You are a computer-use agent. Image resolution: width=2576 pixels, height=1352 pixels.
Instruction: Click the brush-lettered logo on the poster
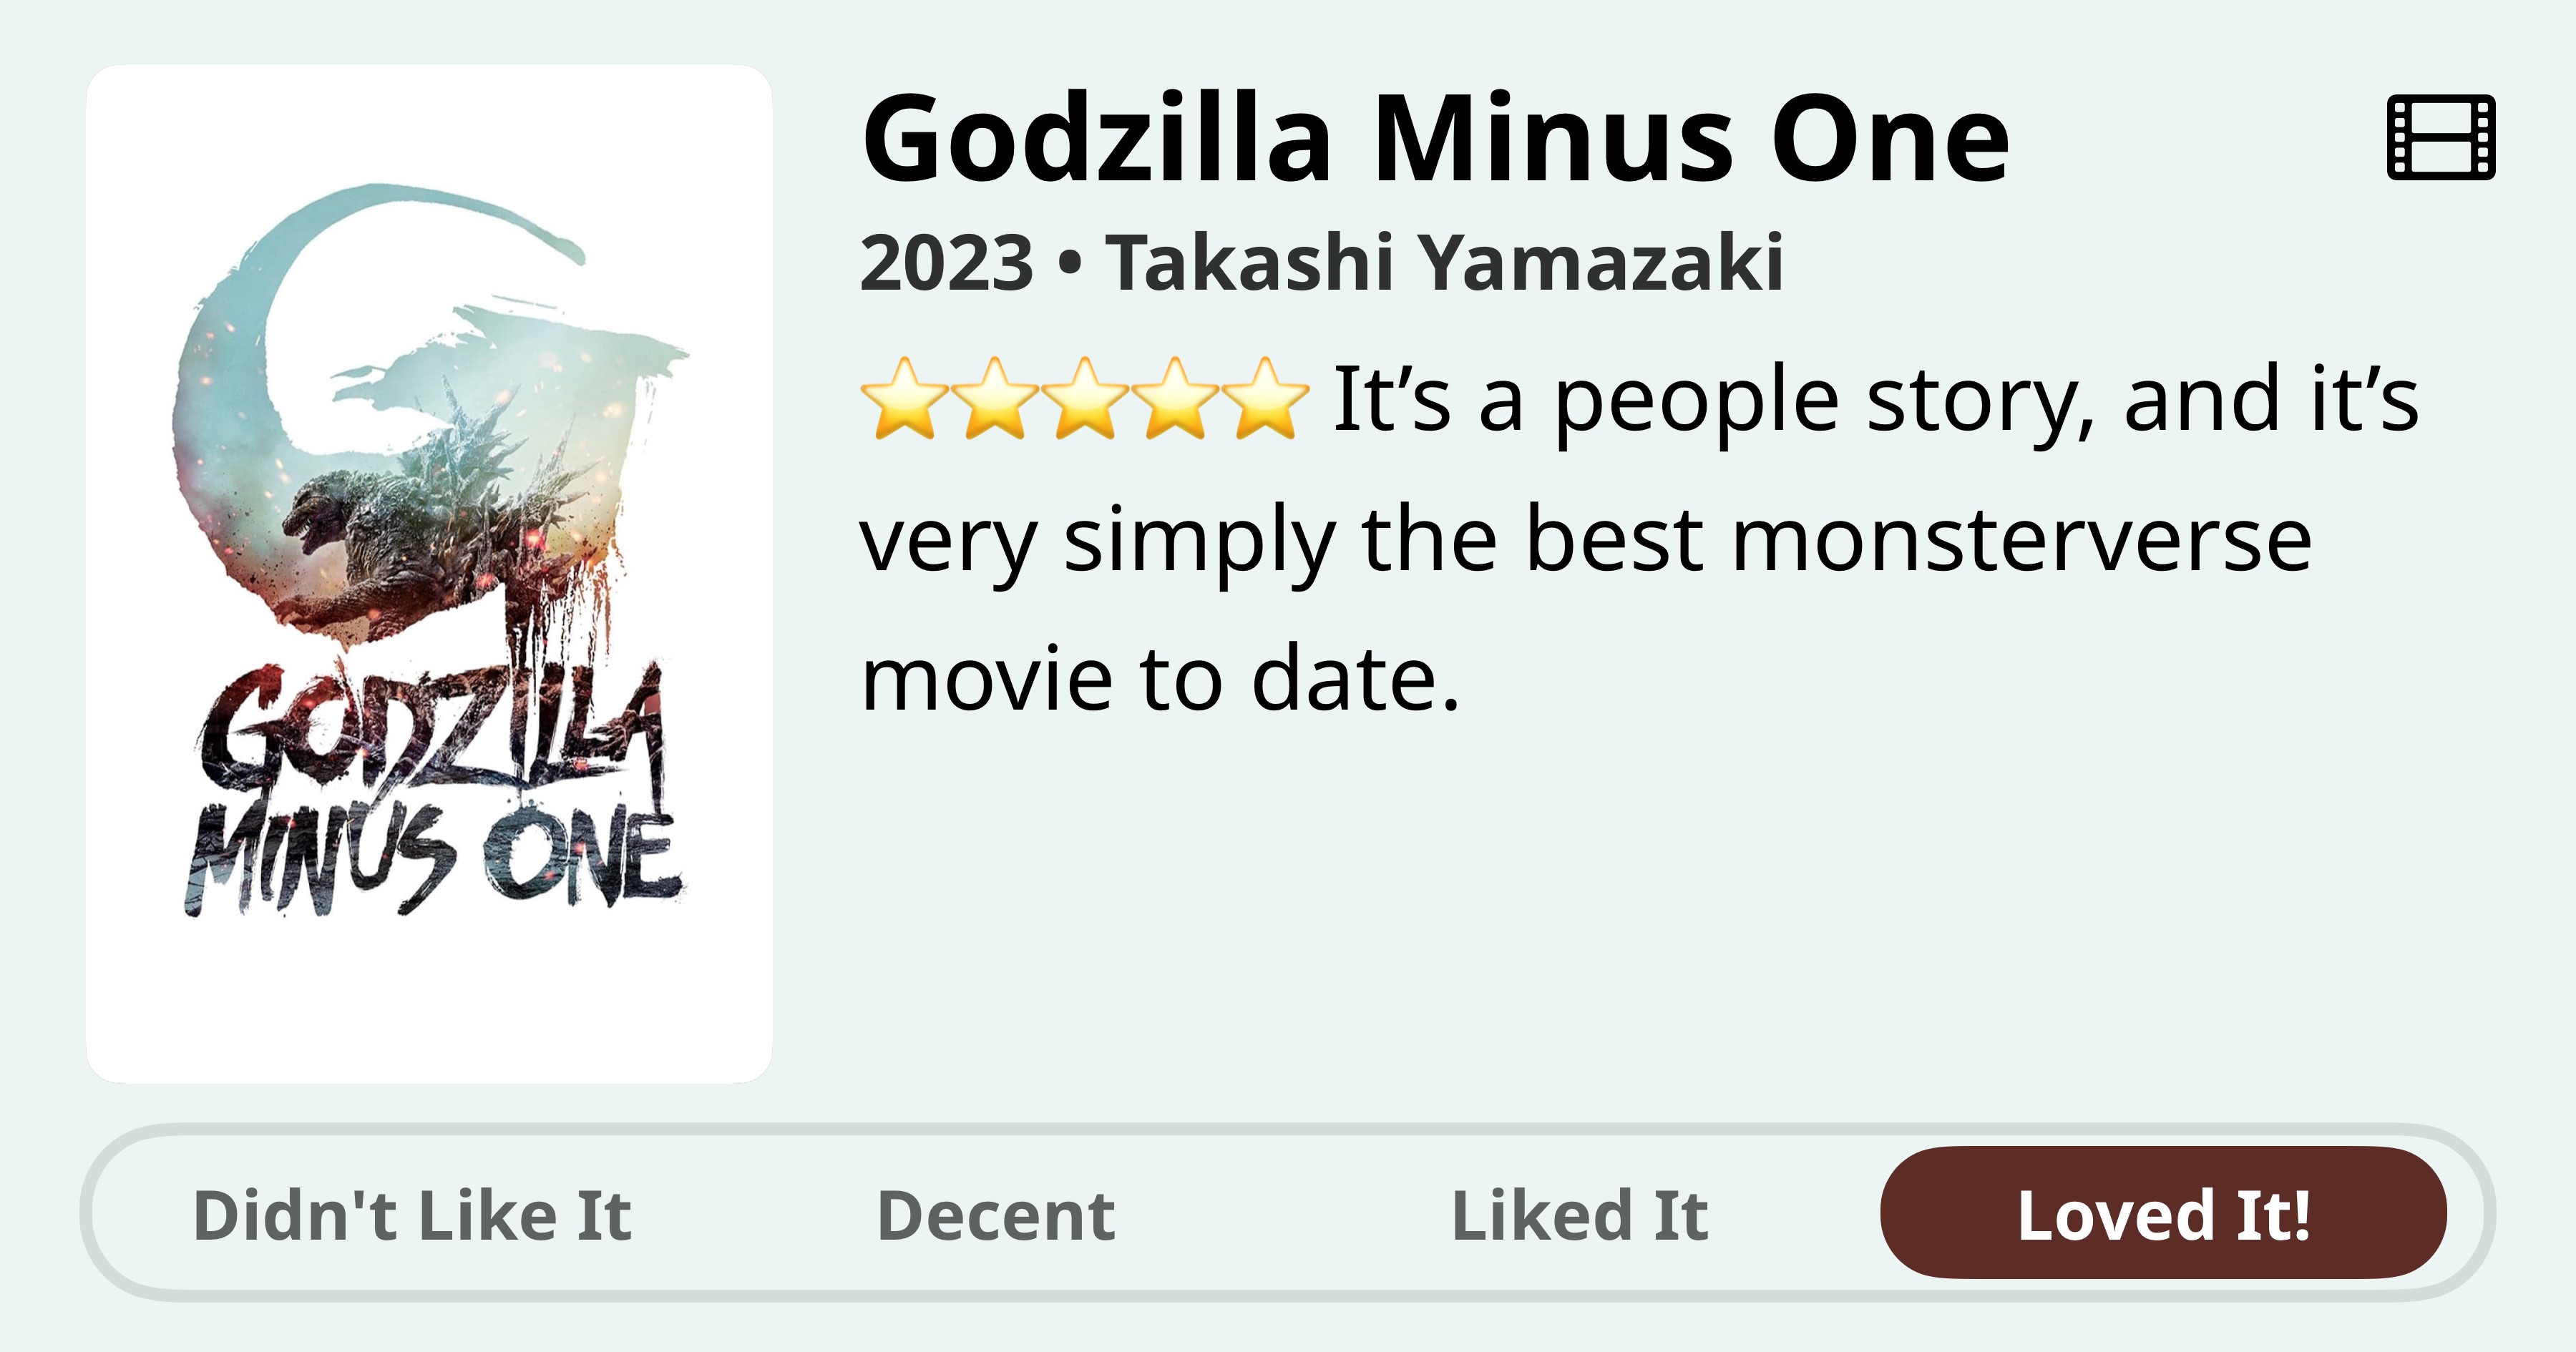click(x=430, y=790)
